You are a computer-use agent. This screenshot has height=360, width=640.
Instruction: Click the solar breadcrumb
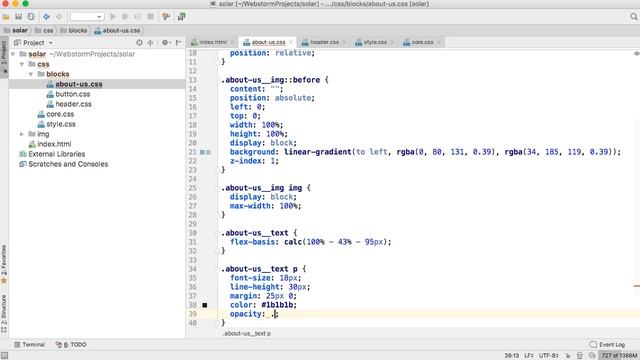16,31
